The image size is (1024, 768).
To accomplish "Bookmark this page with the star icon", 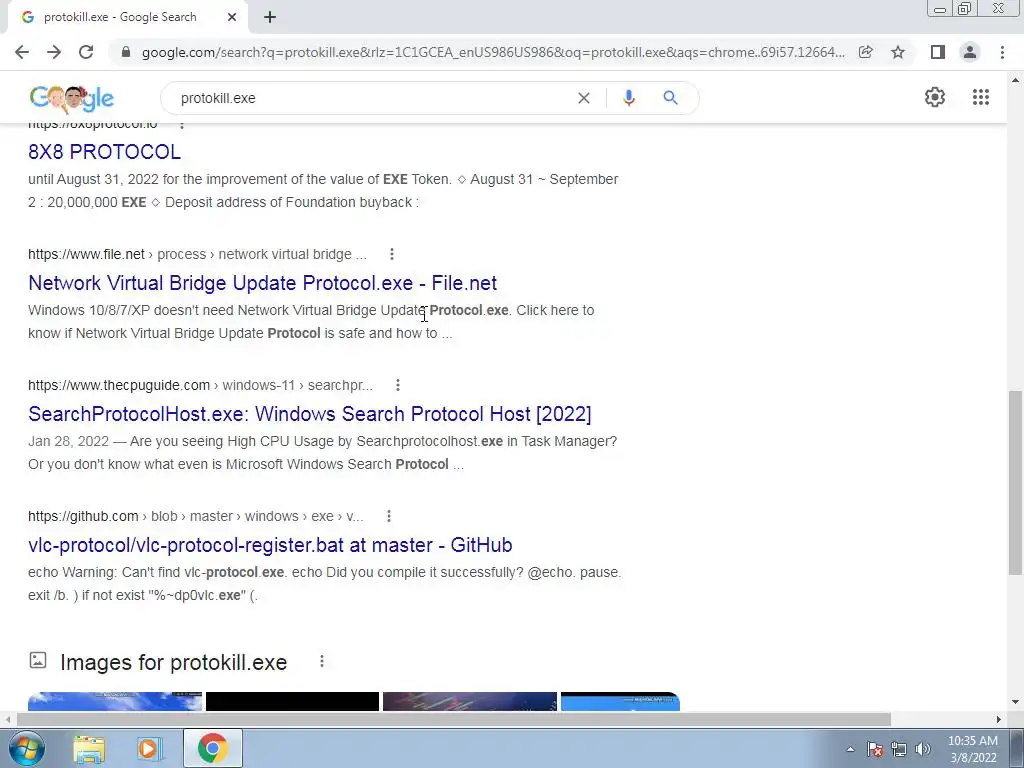I will click(898, 52).
